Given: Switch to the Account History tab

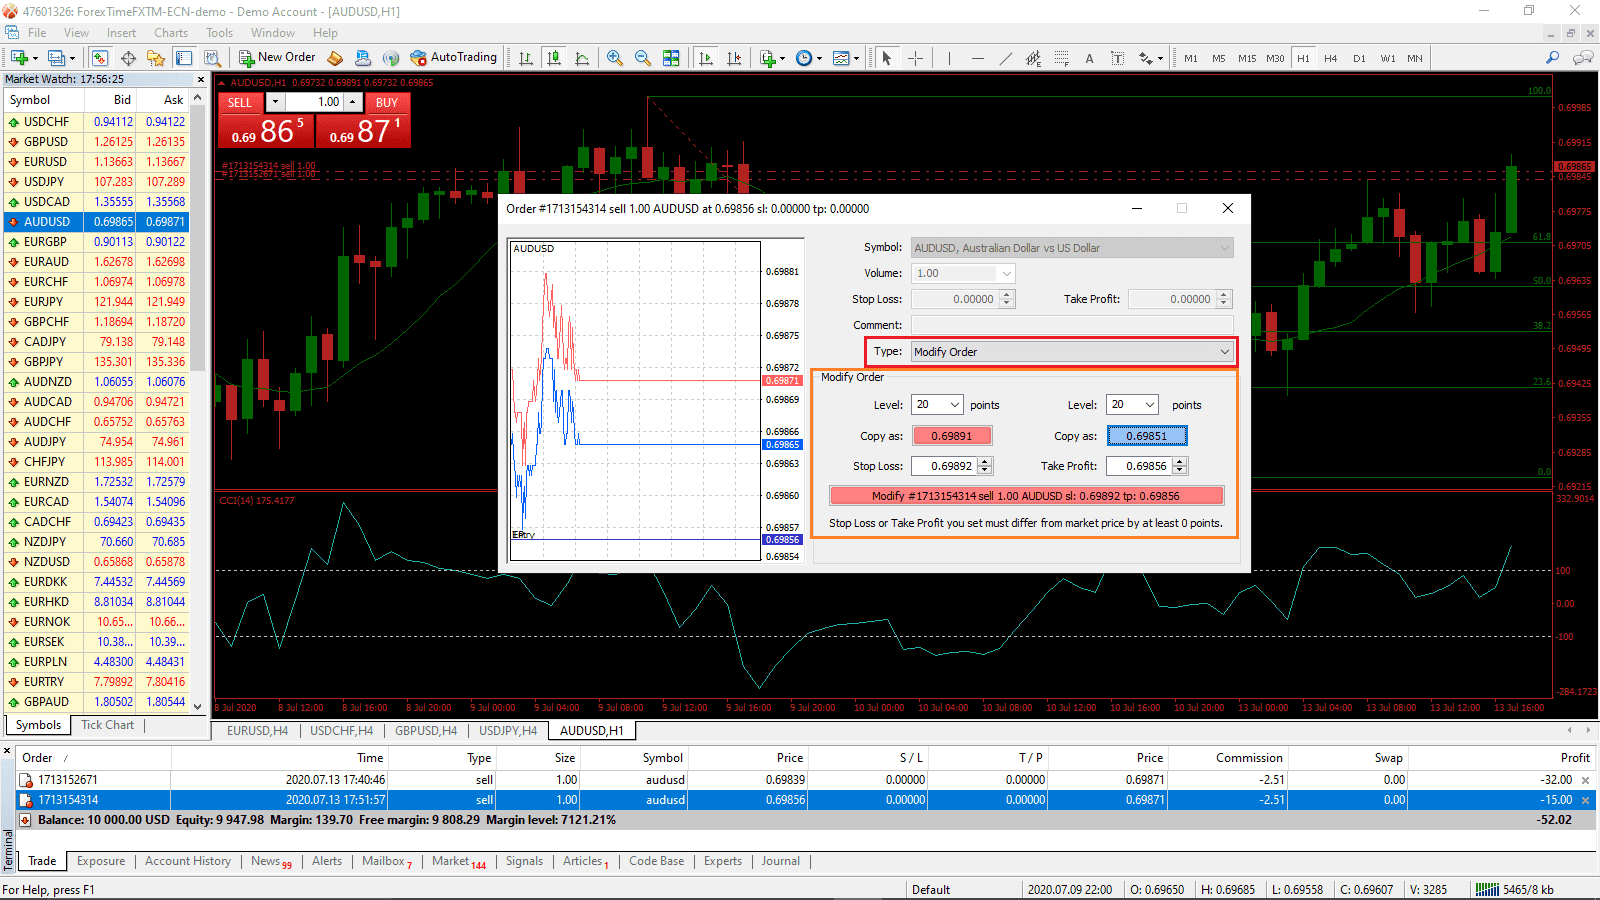Looking at the screenshot, I should click(x=188, y=861).
